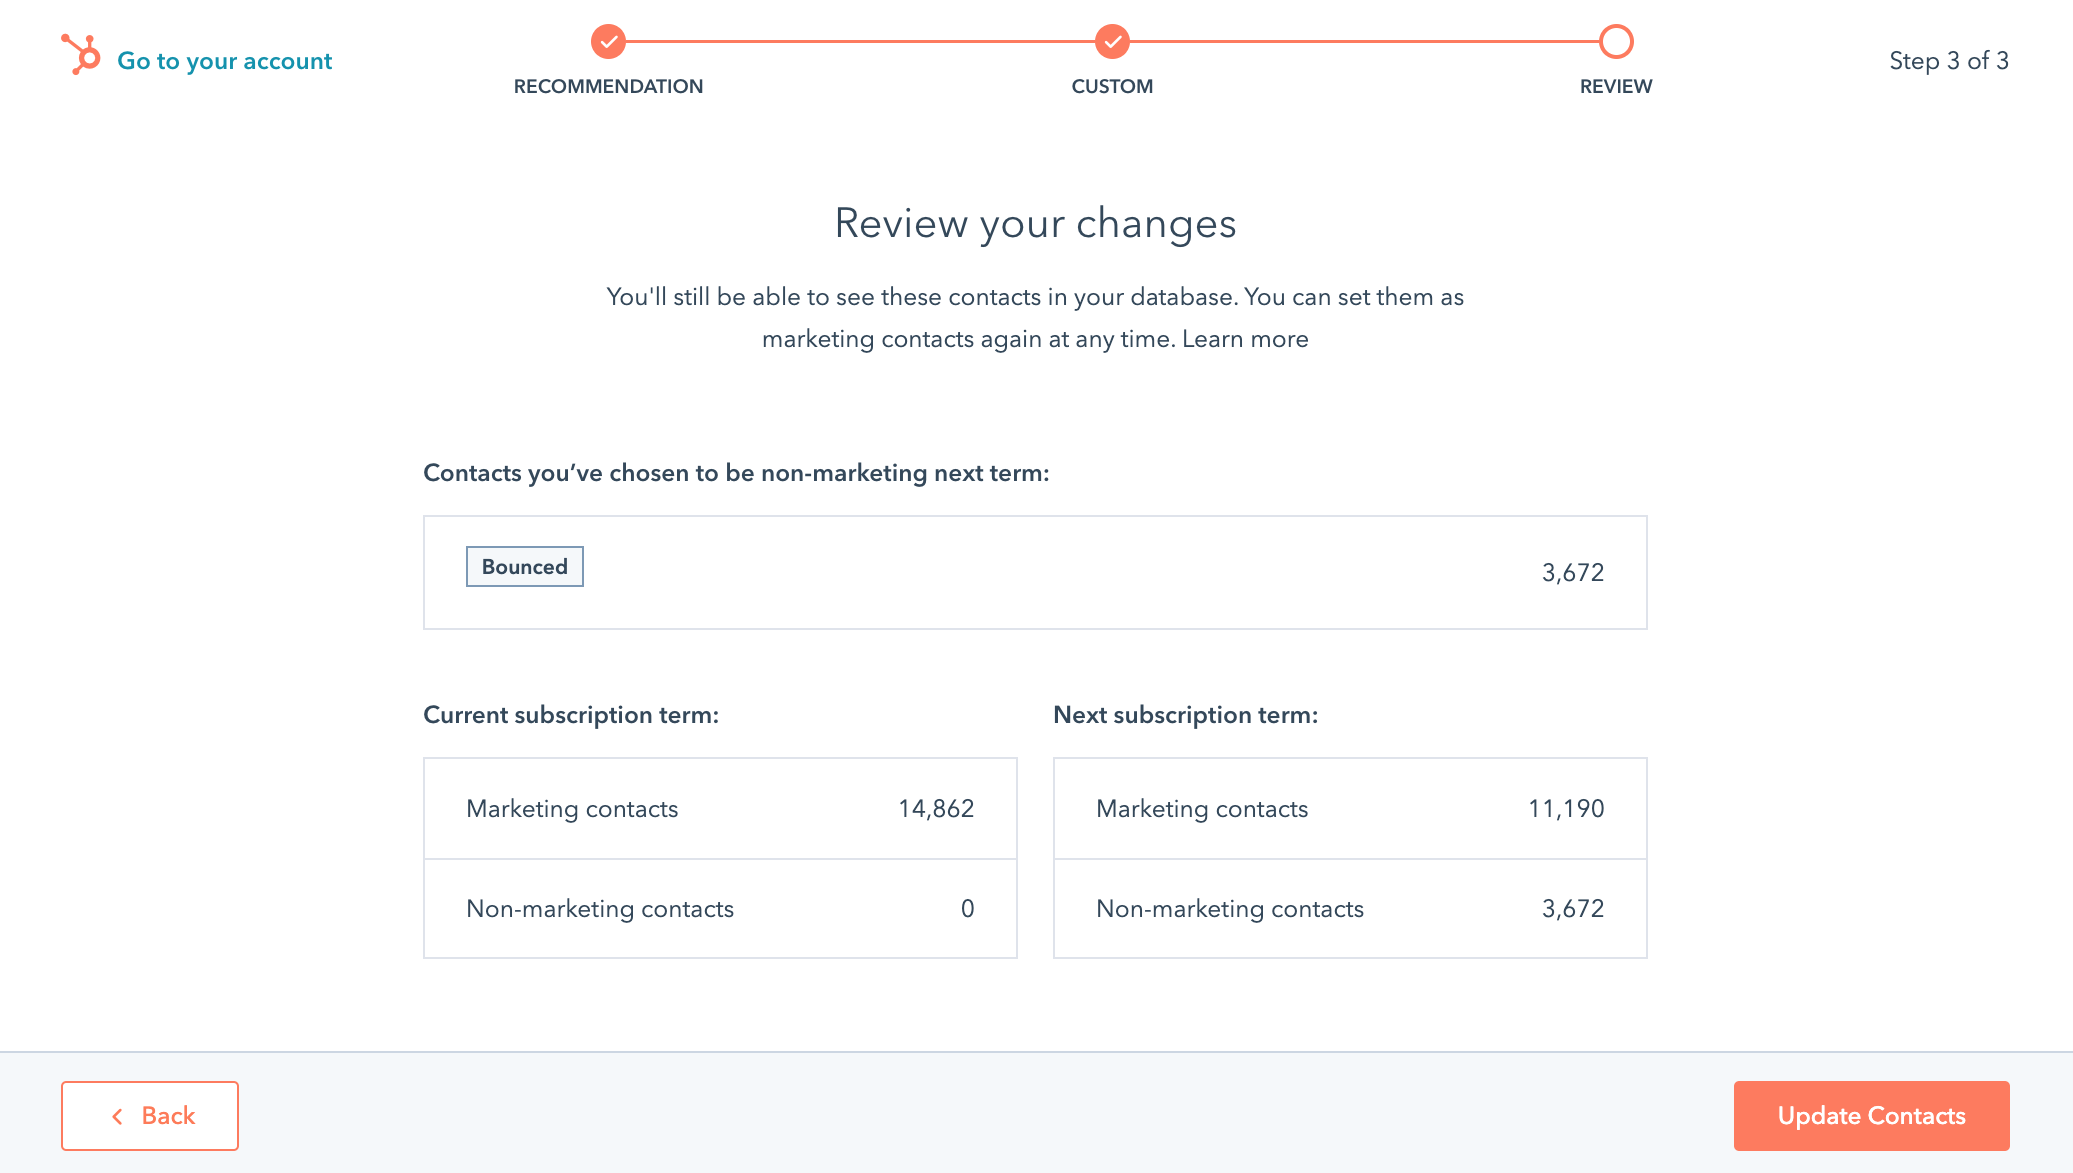Click the Bounced tag

click(524, 567)
